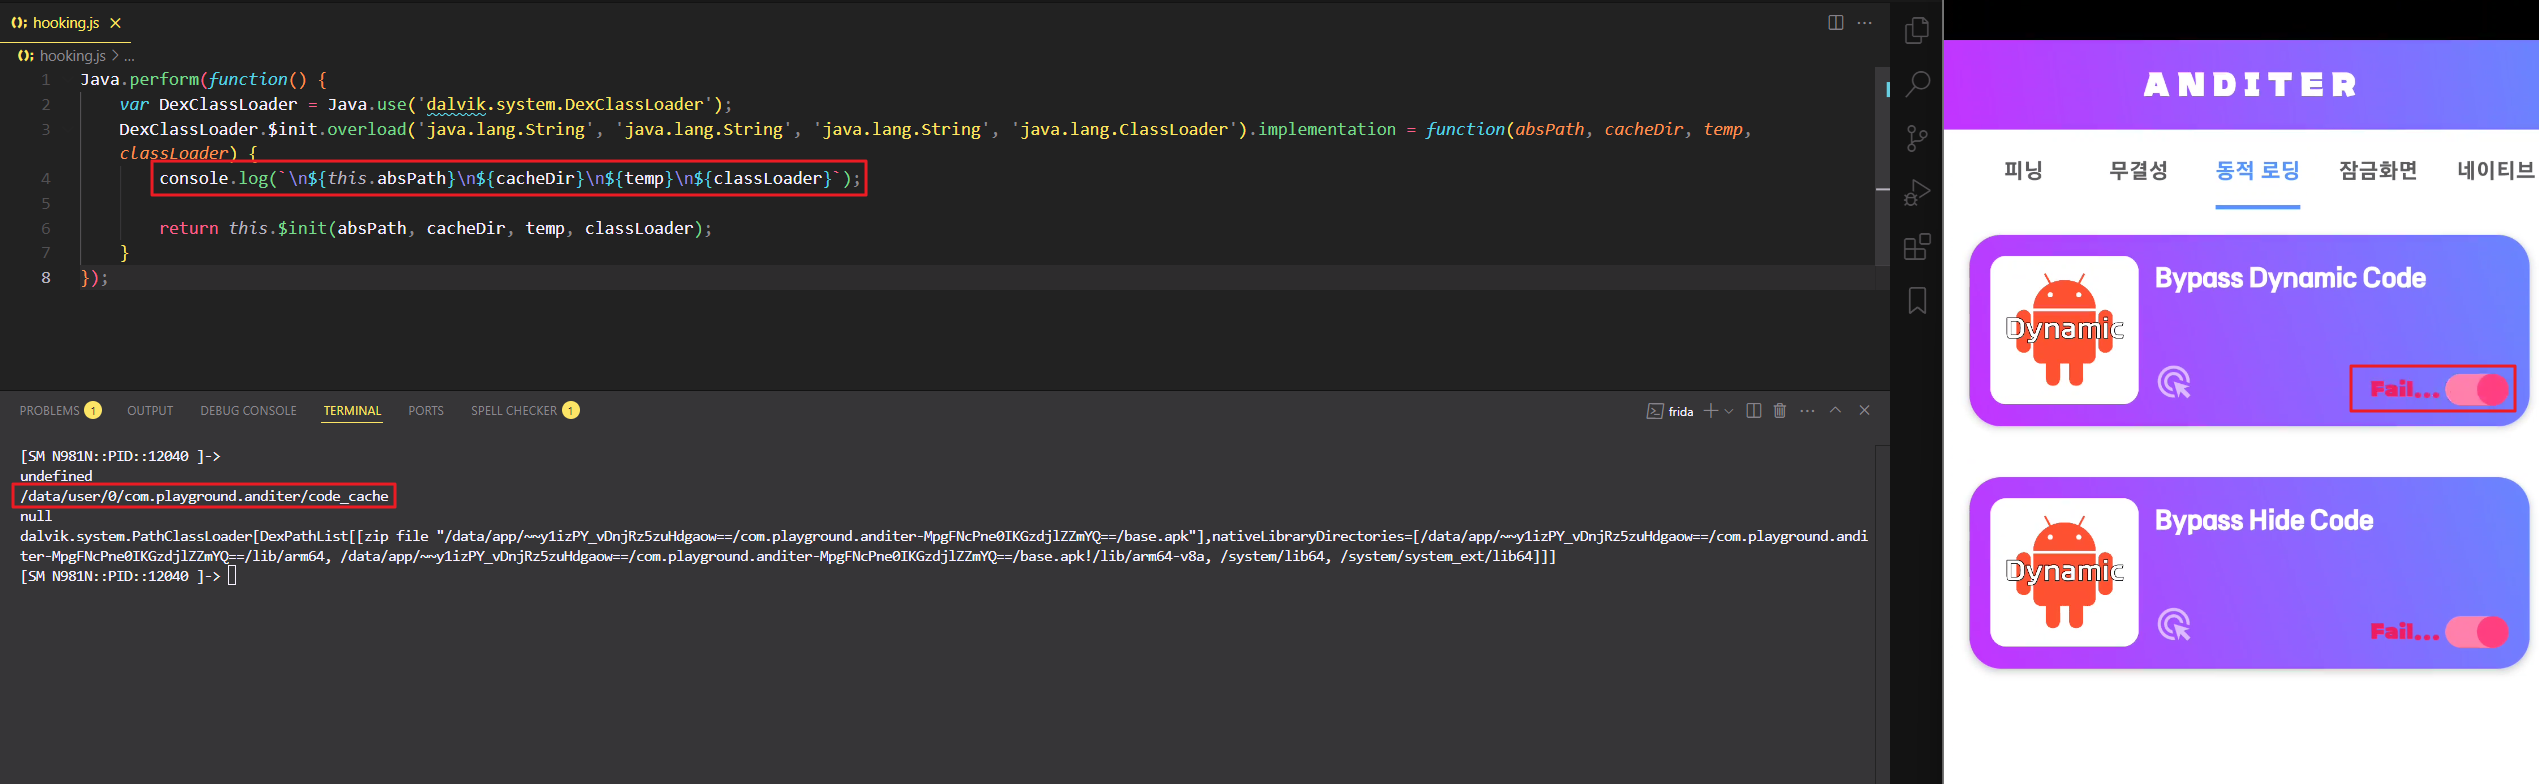The image size is (2539, 784).
Task: Split the editor to the right
Action: 1836,22
